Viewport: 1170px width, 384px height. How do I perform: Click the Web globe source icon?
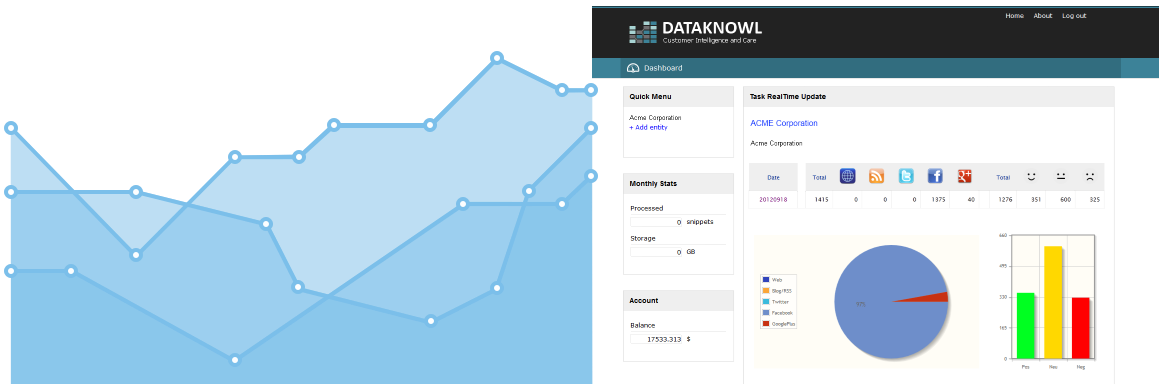(847, 176)
